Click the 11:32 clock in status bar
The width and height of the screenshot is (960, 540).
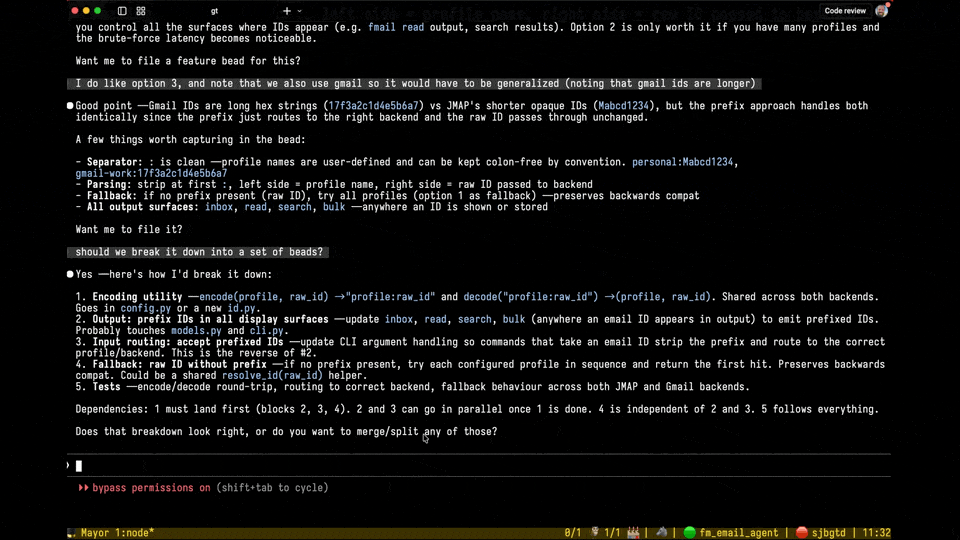877,533
